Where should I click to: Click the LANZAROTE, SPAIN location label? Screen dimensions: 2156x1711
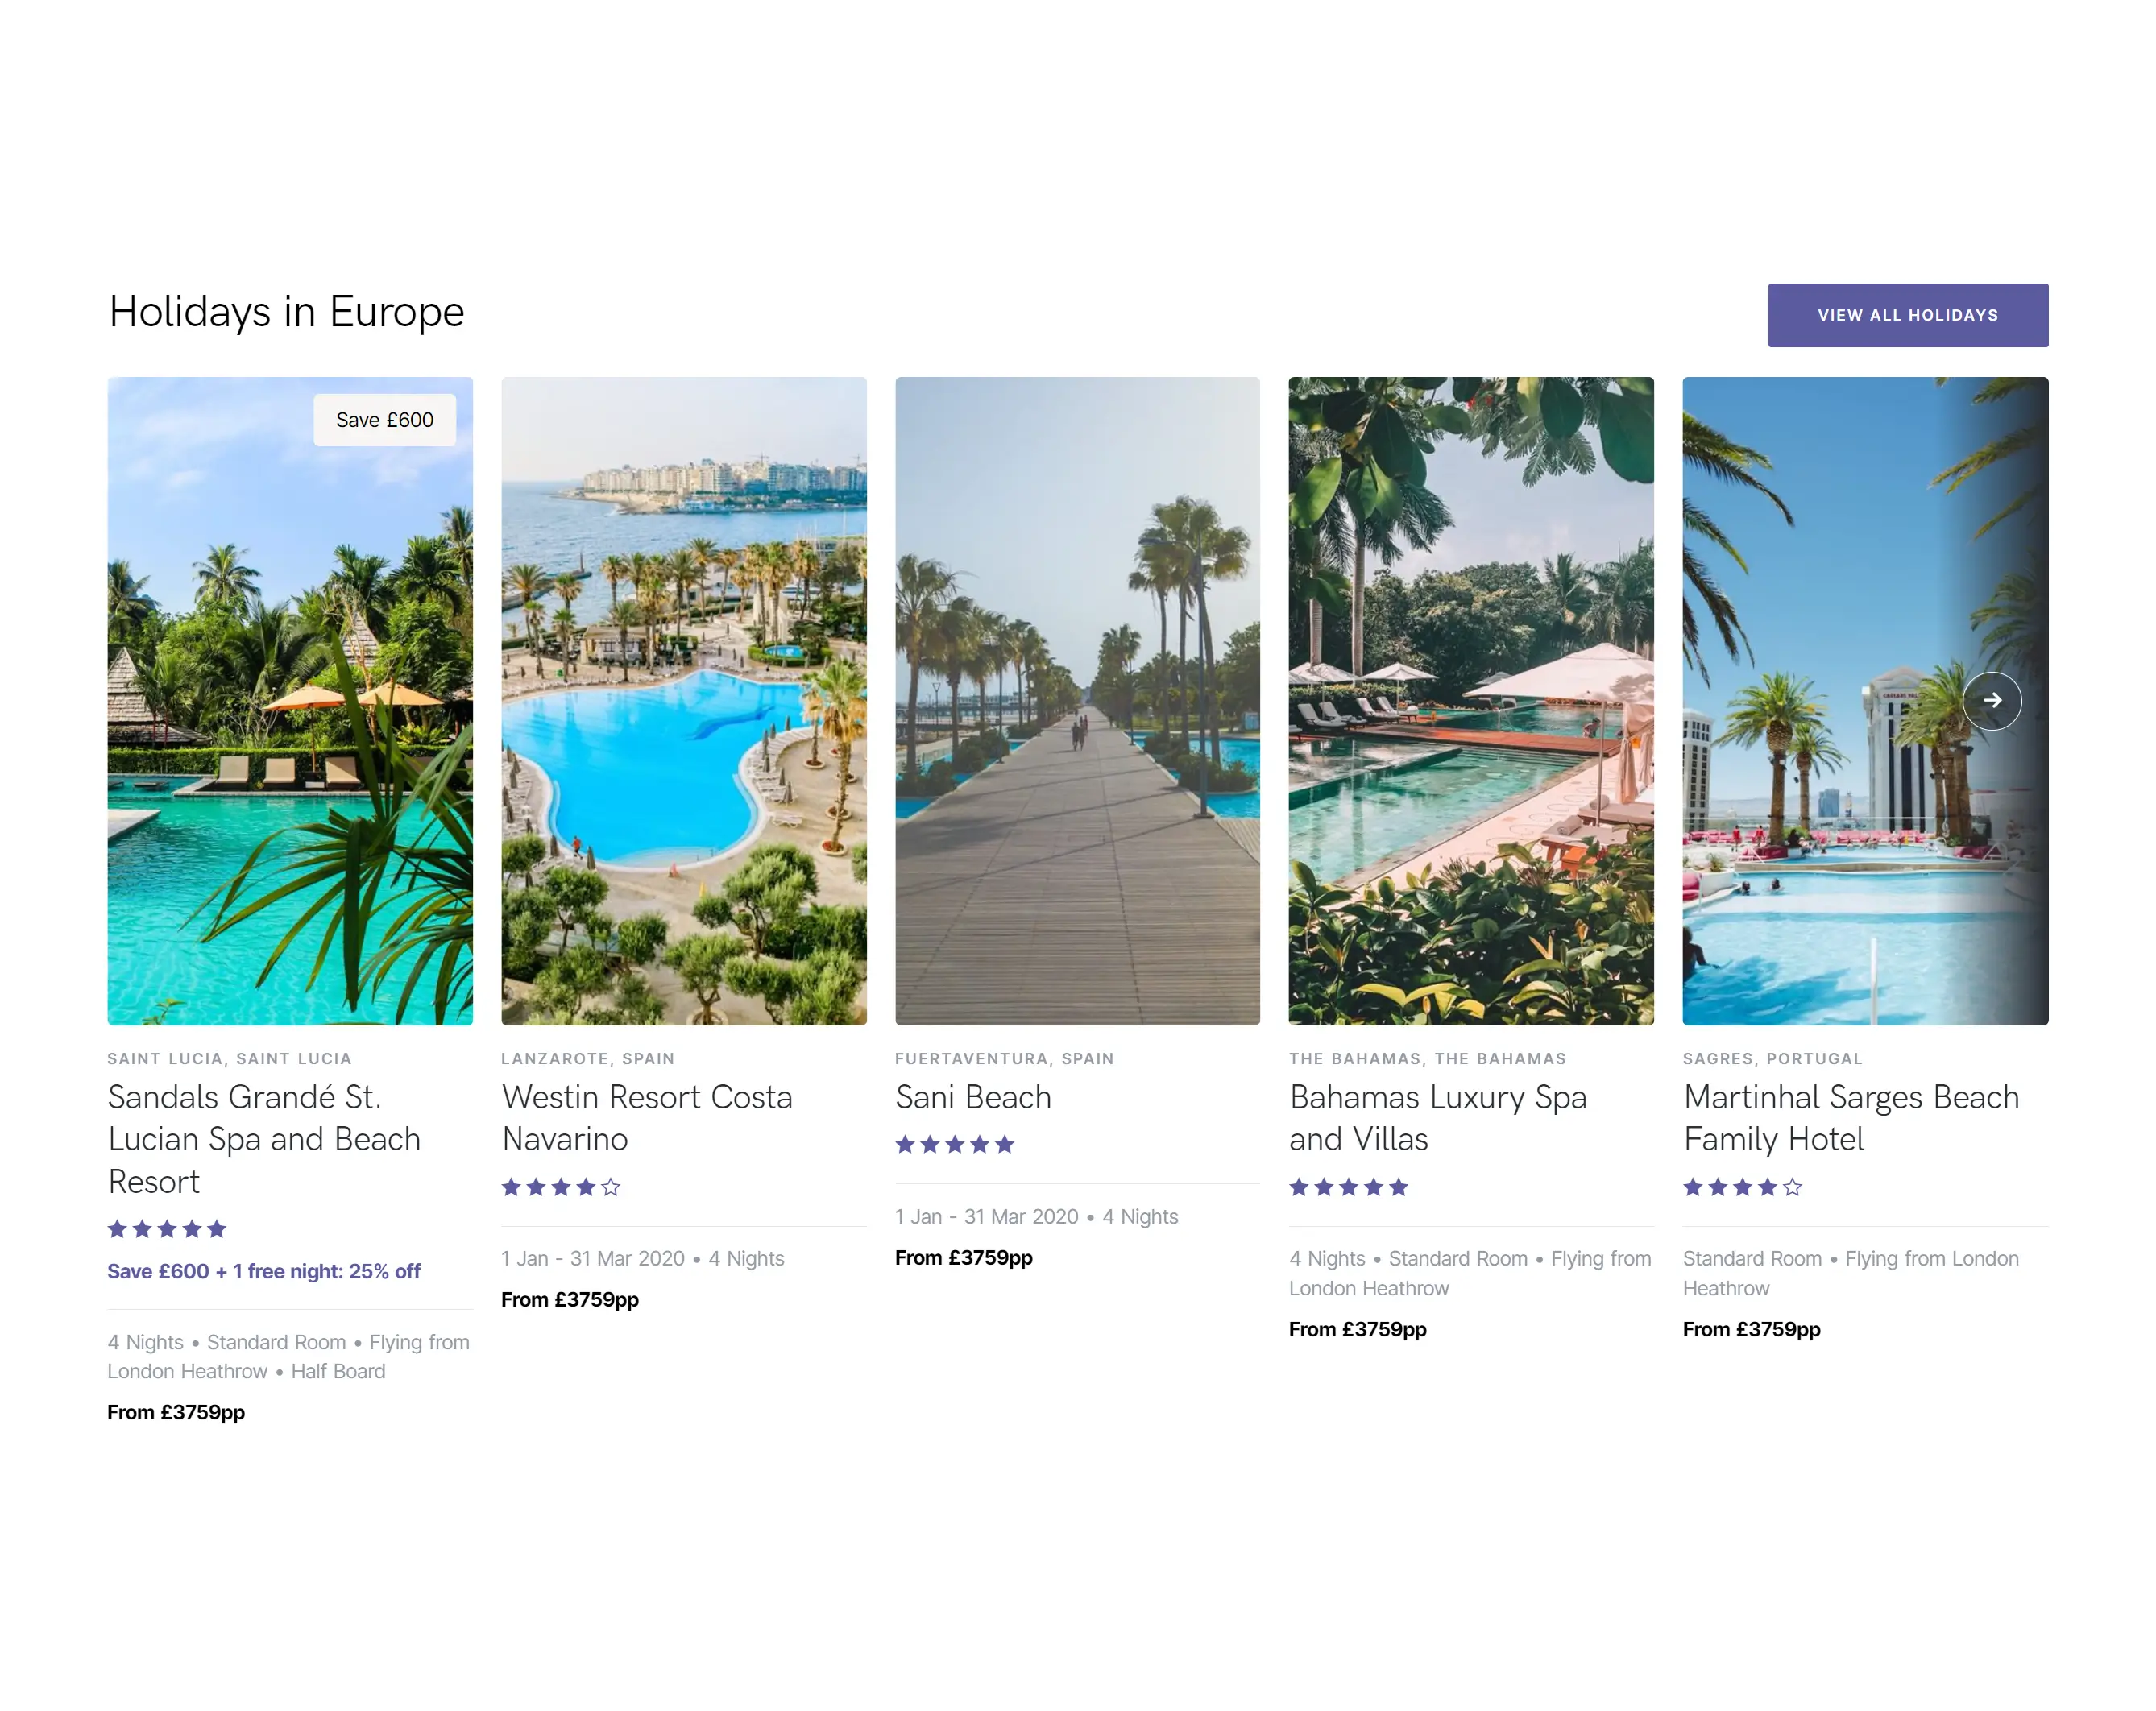coord(587,1058)
